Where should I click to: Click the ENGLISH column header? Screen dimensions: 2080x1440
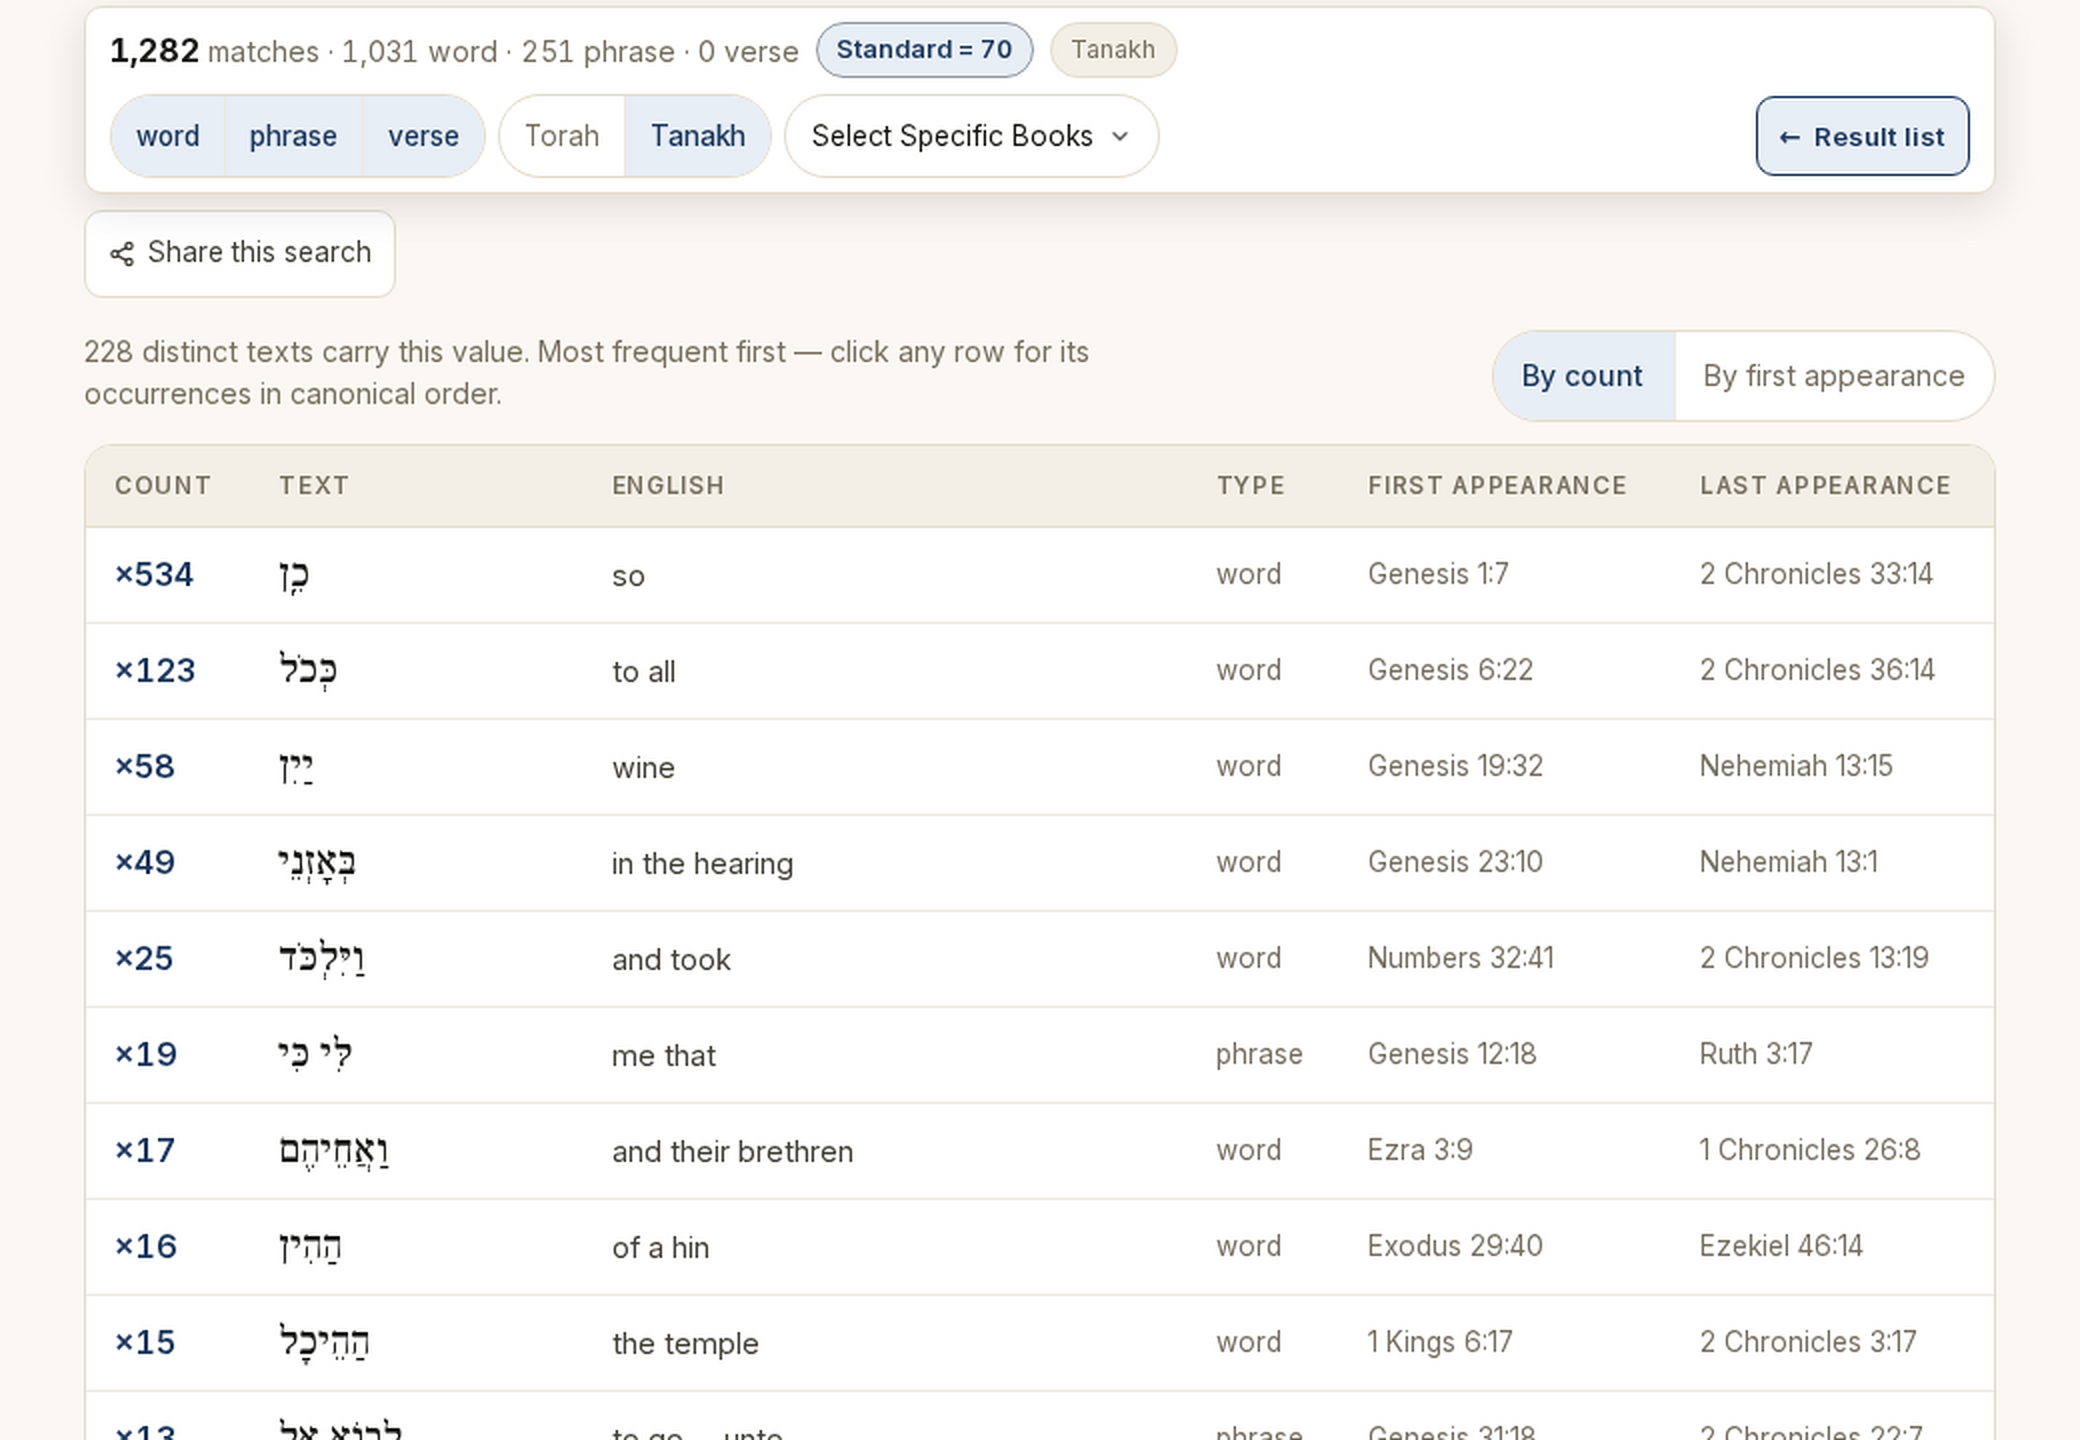(668, 486)
